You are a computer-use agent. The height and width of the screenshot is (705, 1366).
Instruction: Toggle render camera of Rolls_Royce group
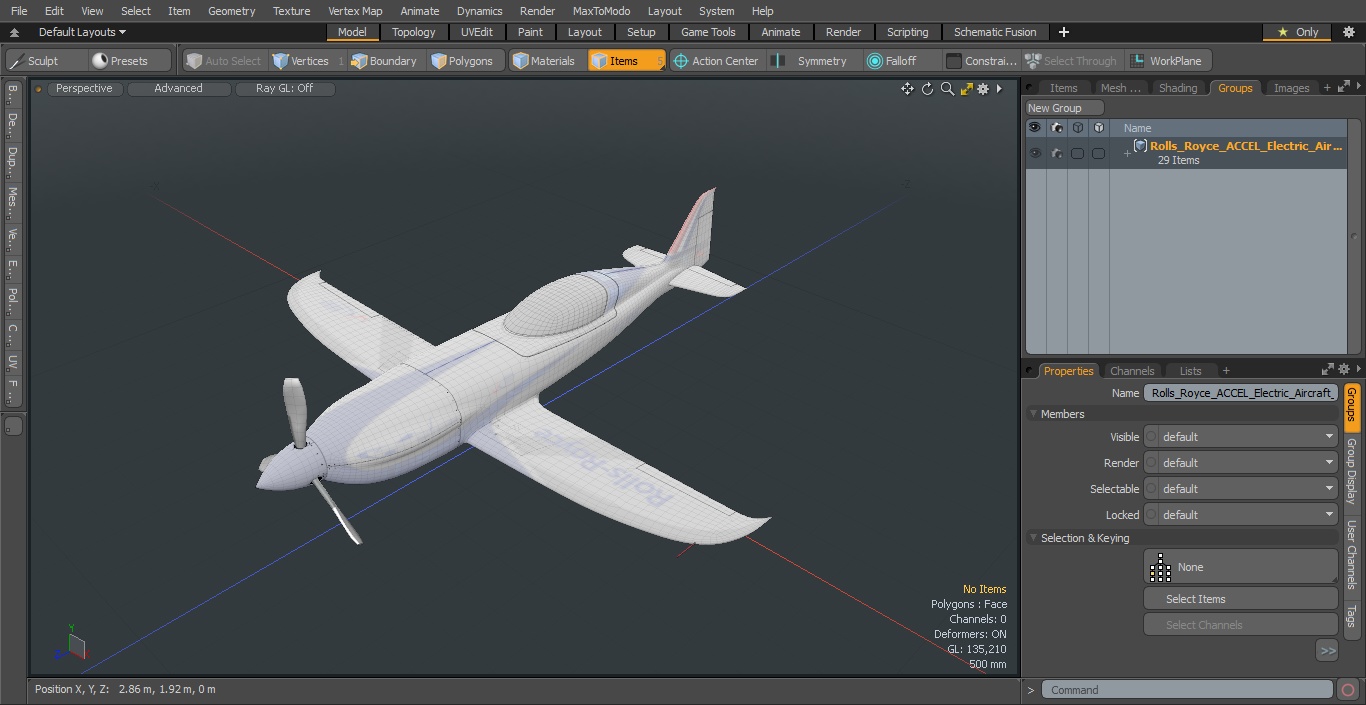coord(1057,153)
